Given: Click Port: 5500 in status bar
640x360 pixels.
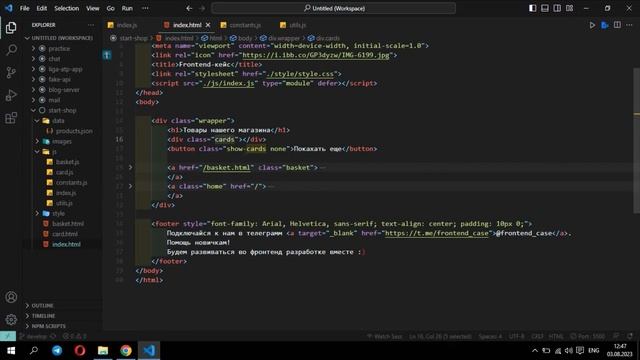Looking at the screenshot, I should tap(588, 336).
